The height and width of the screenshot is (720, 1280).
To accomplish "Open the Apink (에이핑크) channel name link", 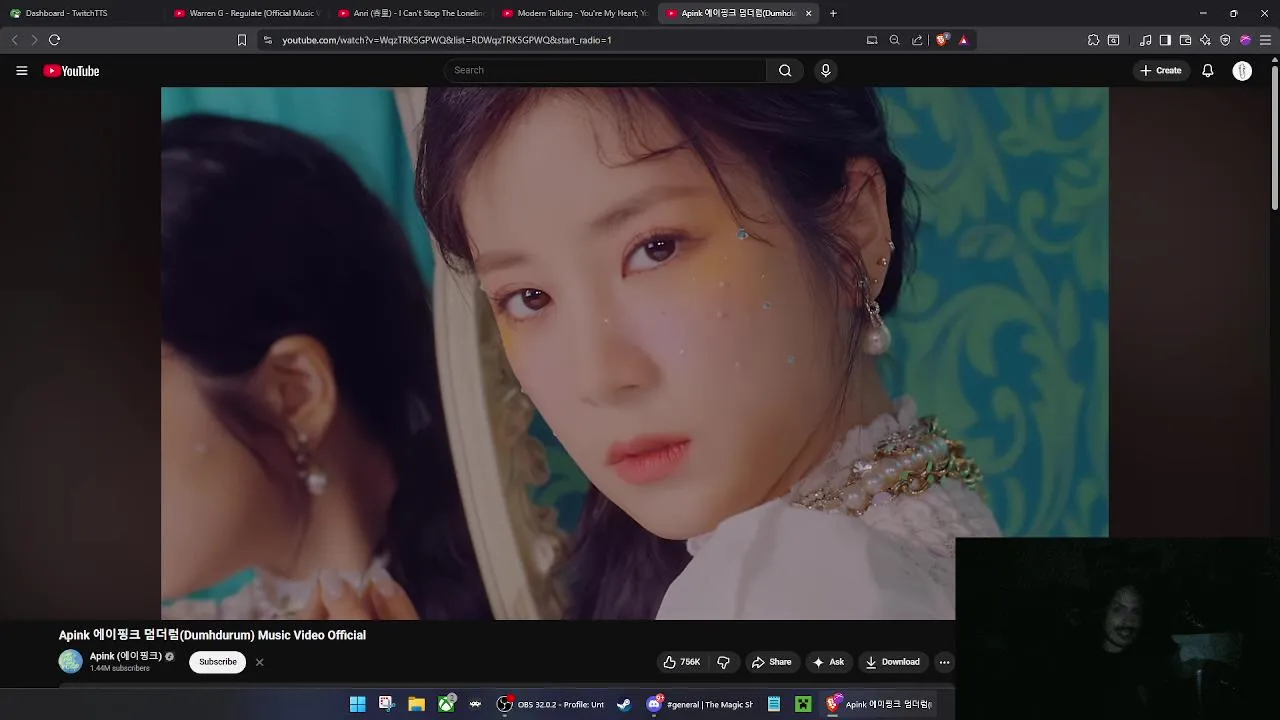I will 126,656.
